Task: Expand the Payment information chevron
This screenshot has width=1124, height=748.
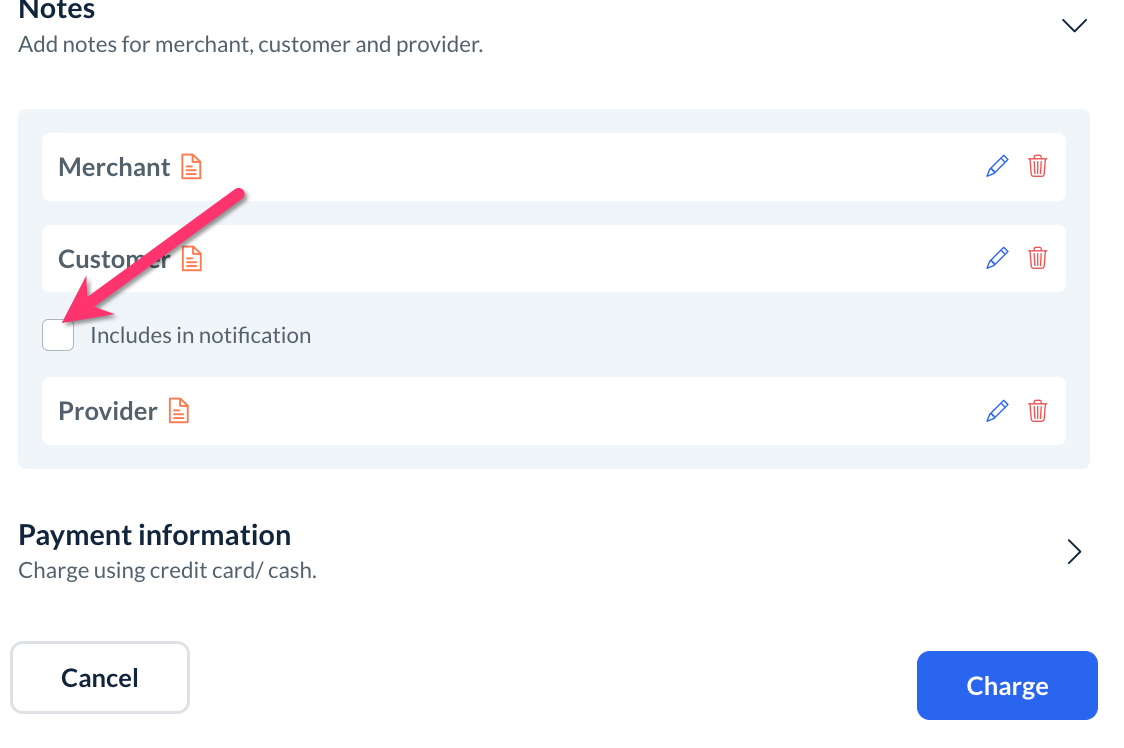Action: pos(1074,552)
